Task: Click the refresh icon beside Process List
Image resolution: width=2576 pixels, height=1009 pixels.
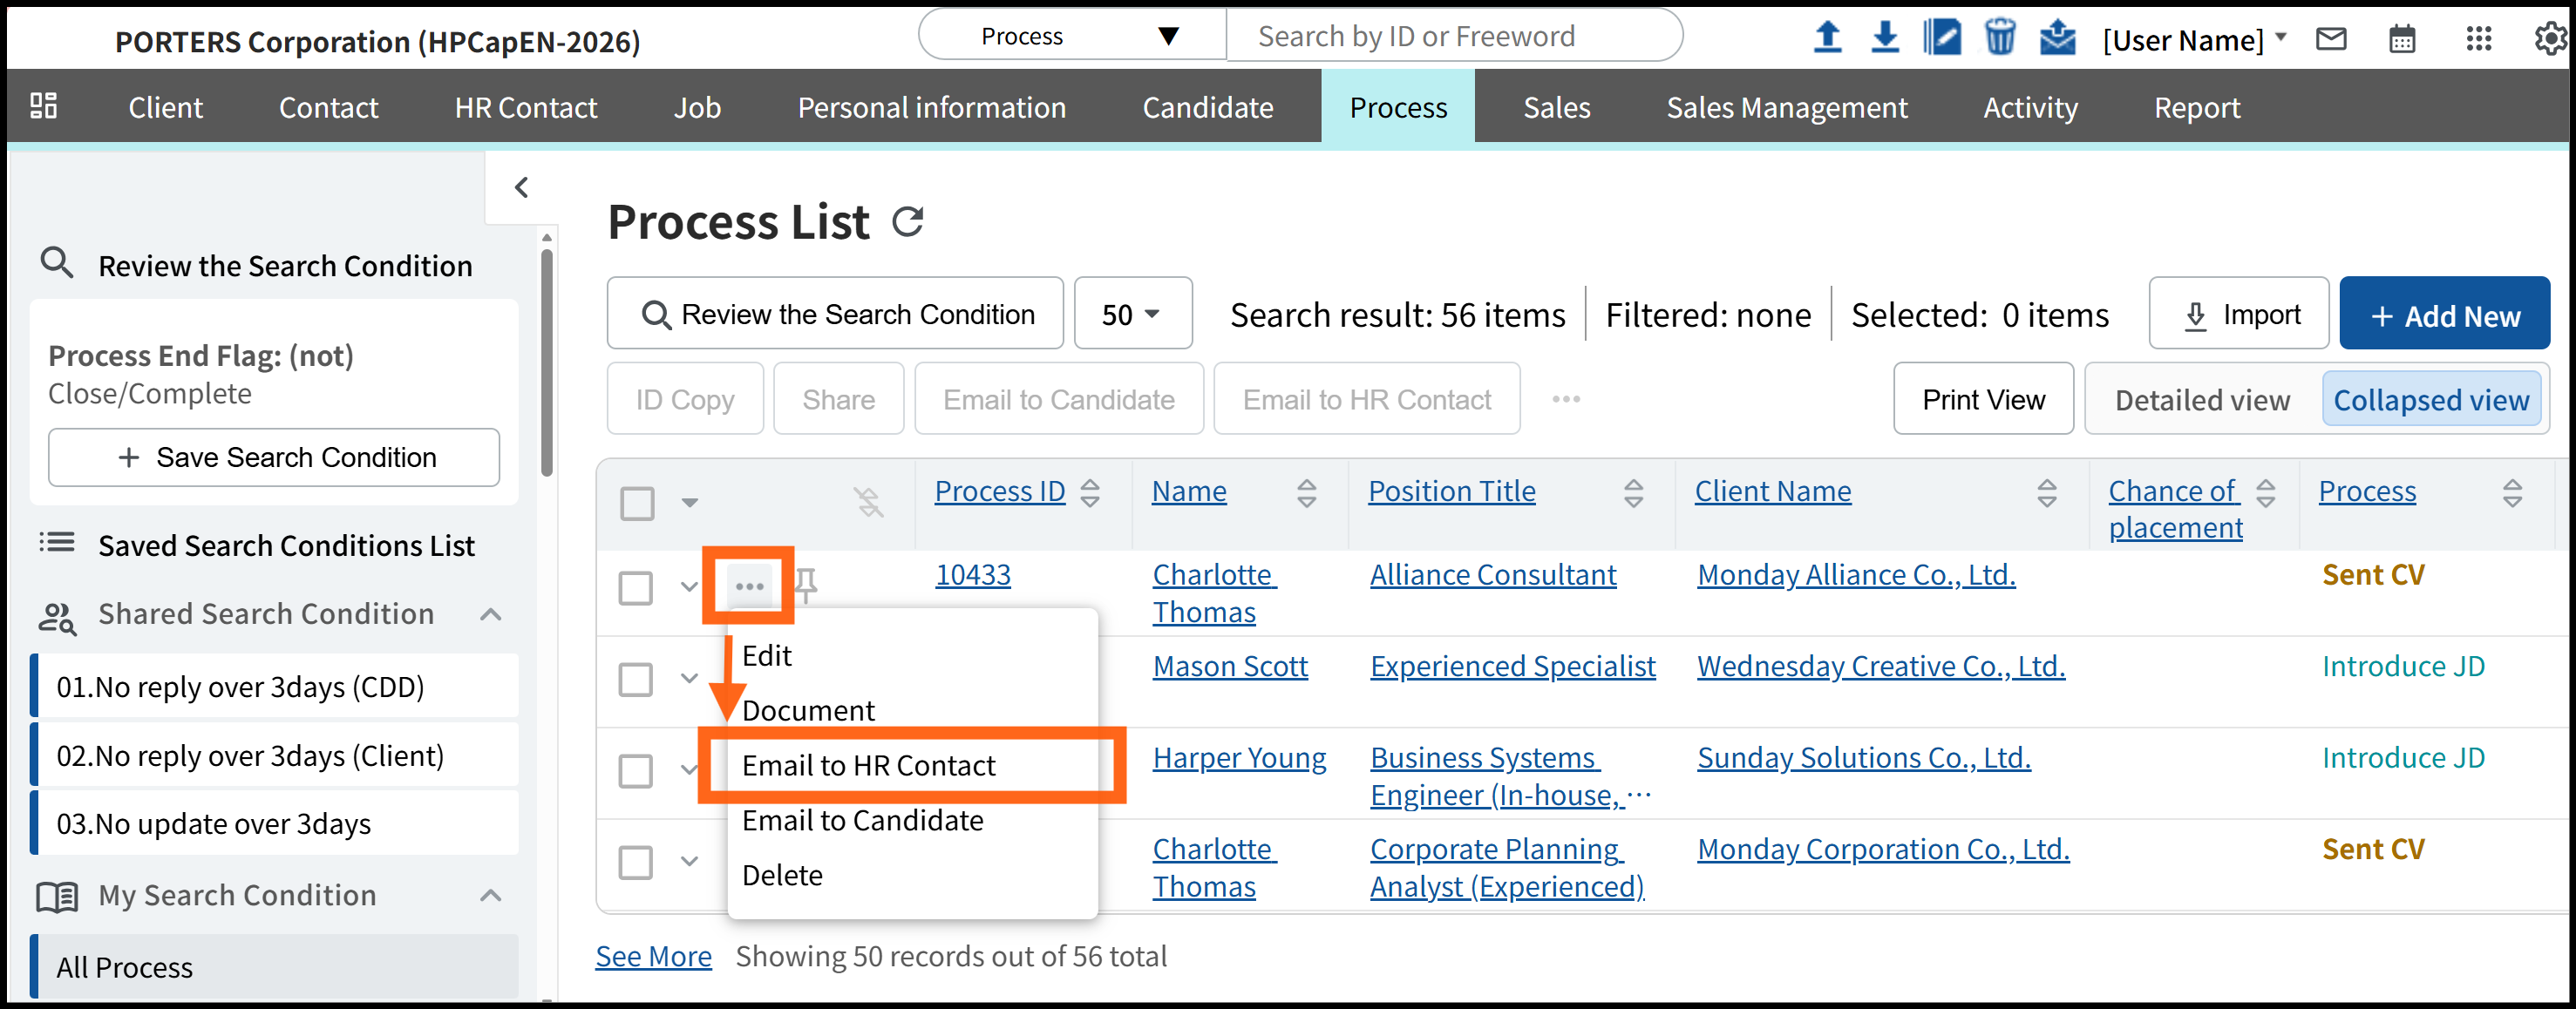Action: point(907,221)
